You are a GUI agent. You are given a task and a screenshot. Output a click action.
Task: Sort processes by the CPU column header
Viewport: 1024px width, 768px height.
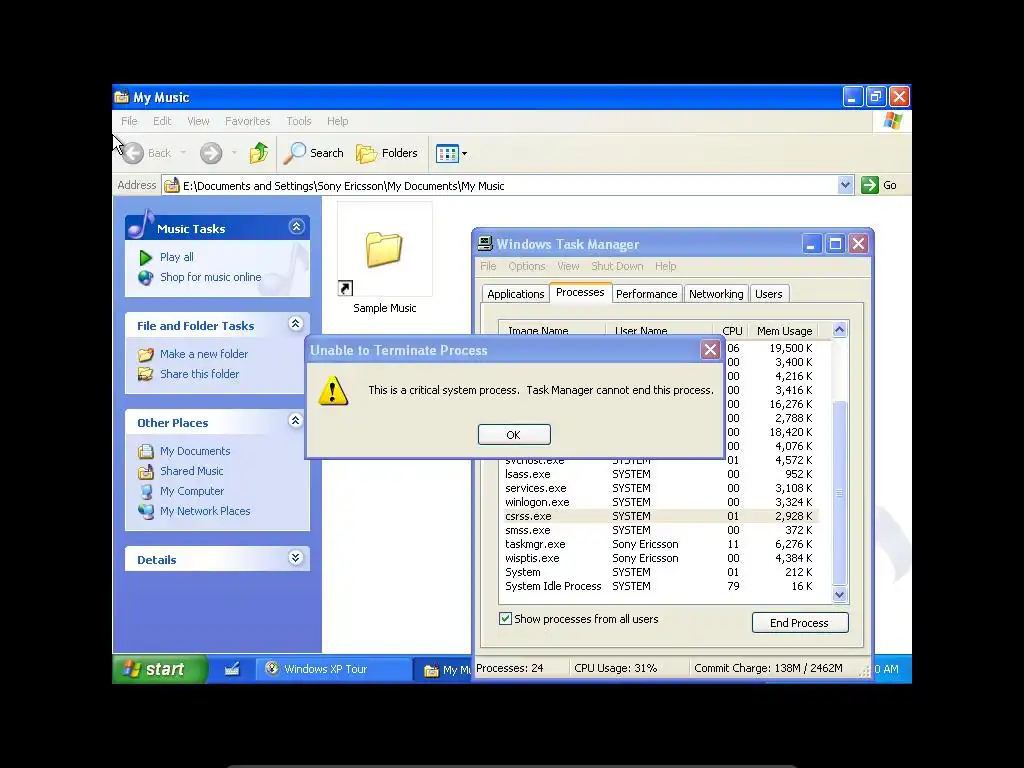coord(731,330)
